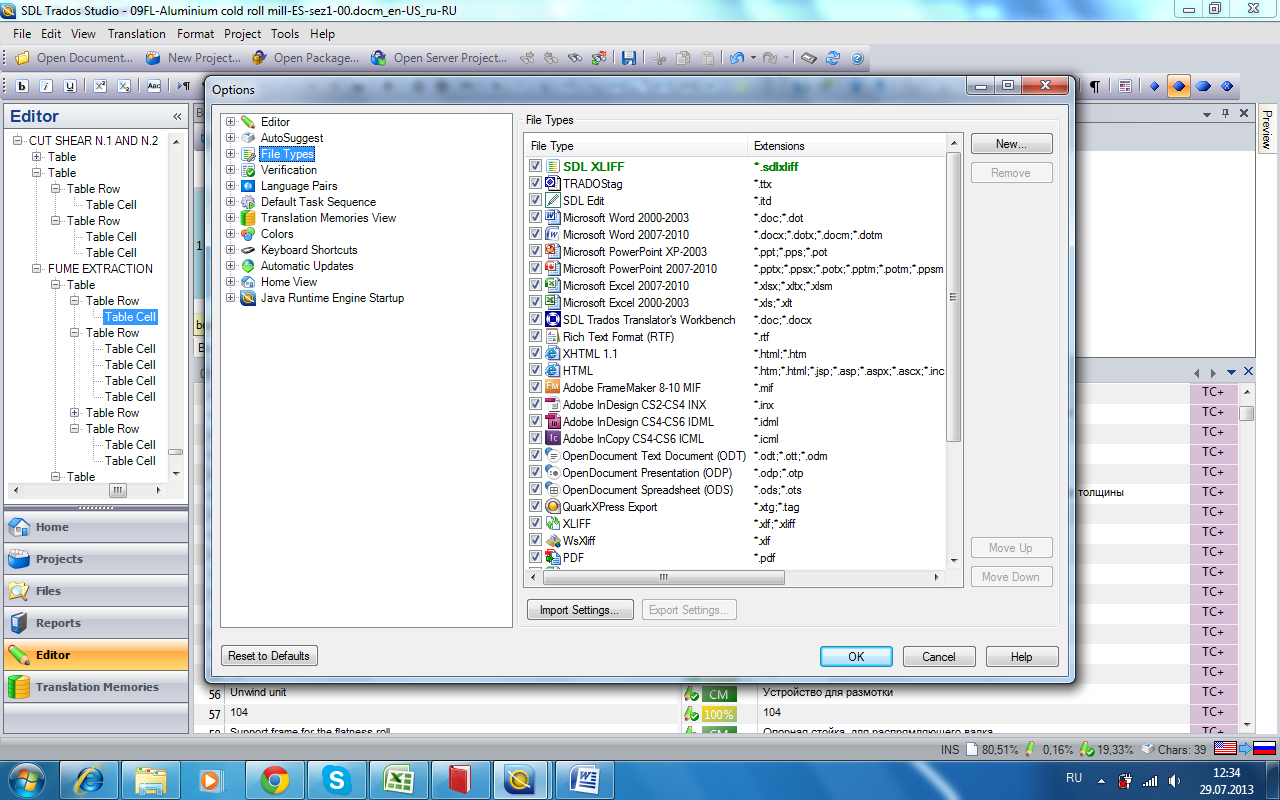
Task: Click the Underline formatting icon
Action: [x=71, y=86]
